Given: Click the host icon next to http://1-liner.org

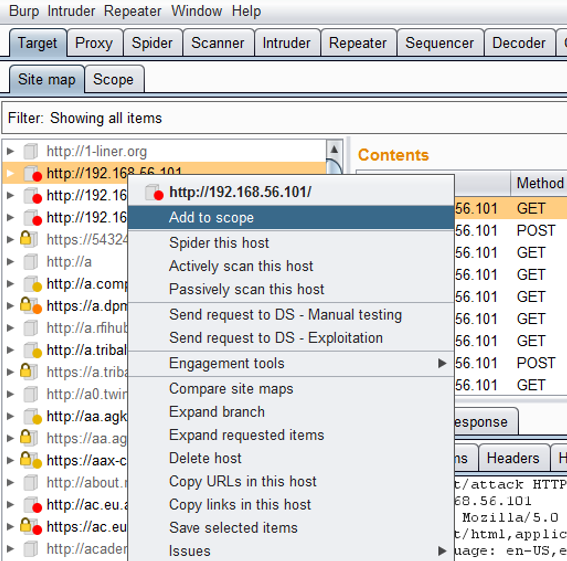Looking at the screenshot, I should (31, 151).
